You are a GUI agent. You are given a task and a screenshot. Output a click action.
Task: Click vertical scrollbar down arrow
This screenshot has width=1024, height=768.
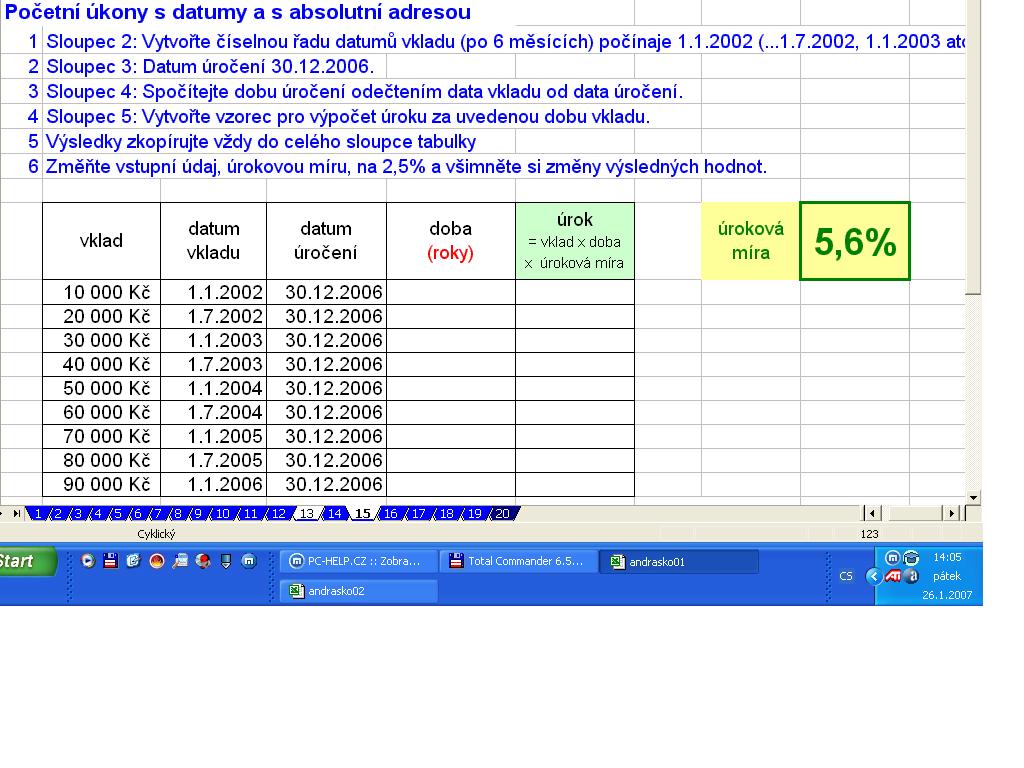(x=973, y=498)
